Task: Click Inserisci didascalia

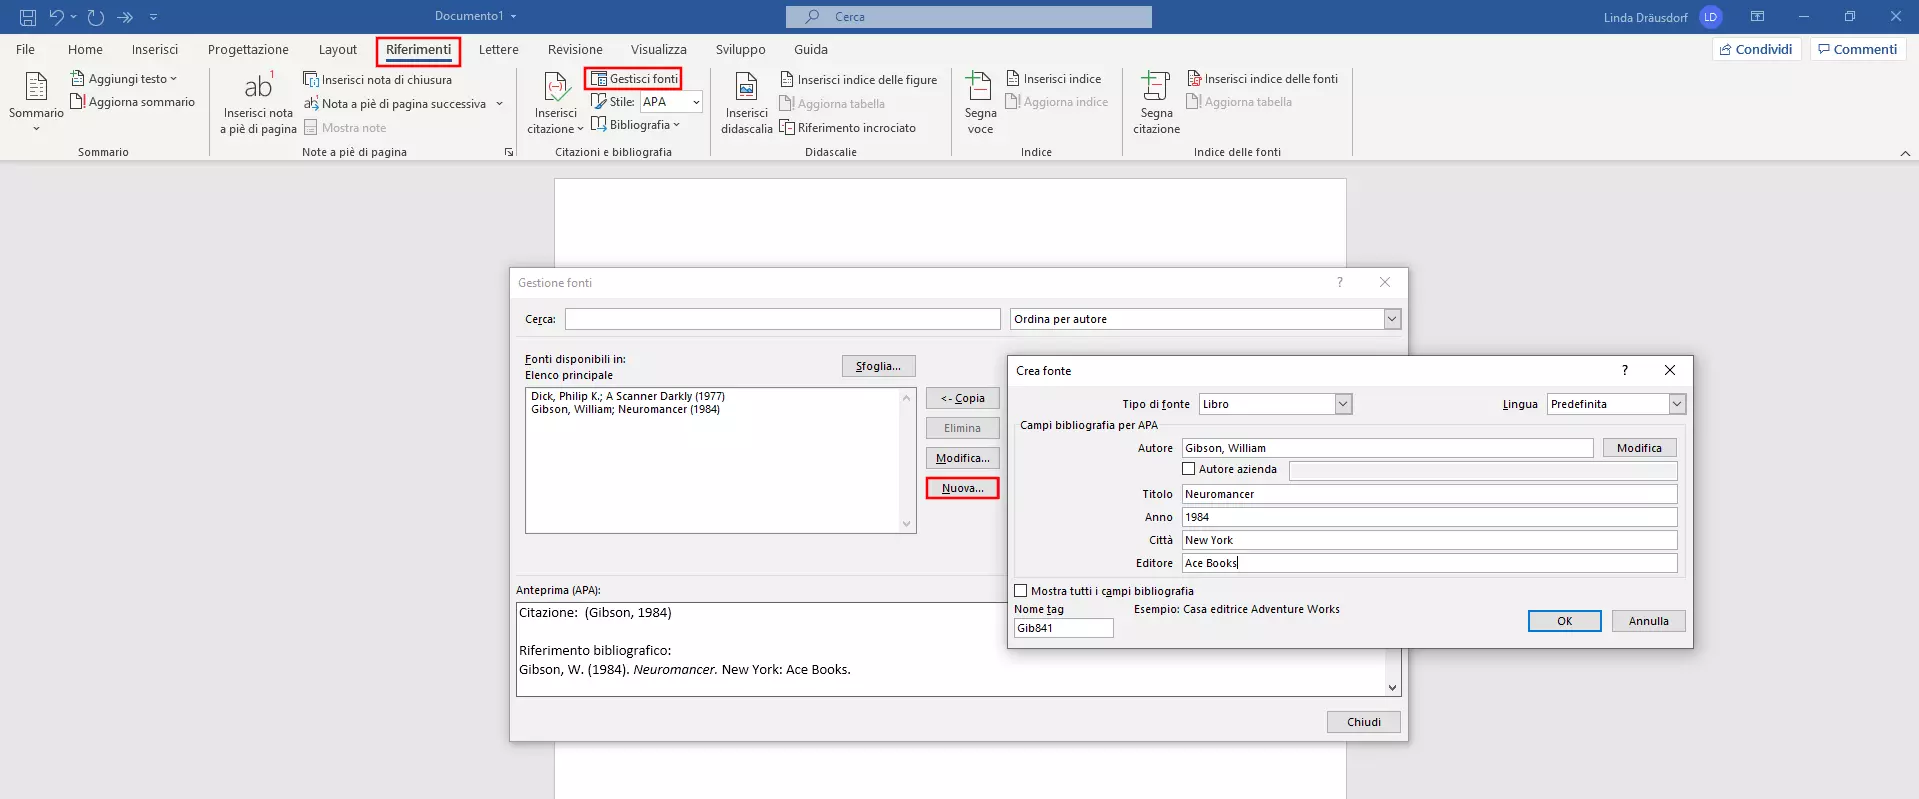Action: 746,103
